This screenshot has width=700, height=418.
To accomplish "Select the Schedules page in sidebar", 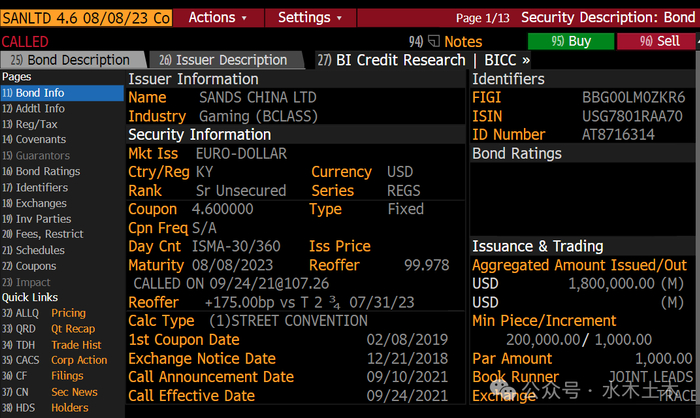I will (40, 251).
